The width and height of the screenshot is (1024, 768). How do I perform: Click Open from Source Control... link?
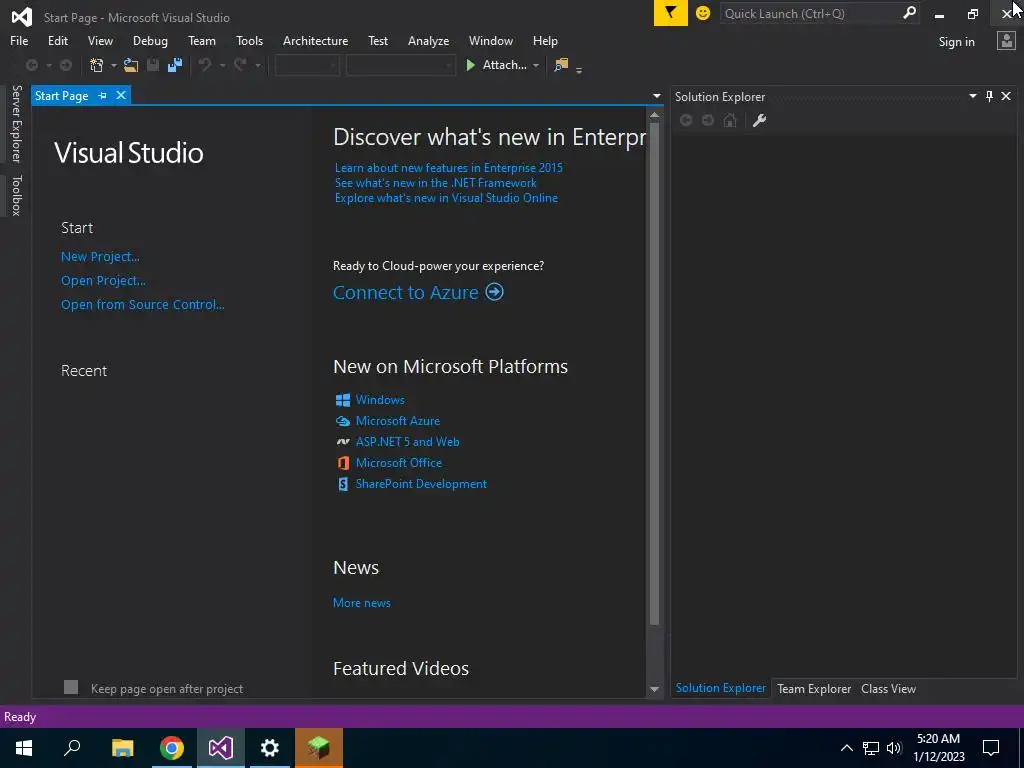[x=142, y=304]
